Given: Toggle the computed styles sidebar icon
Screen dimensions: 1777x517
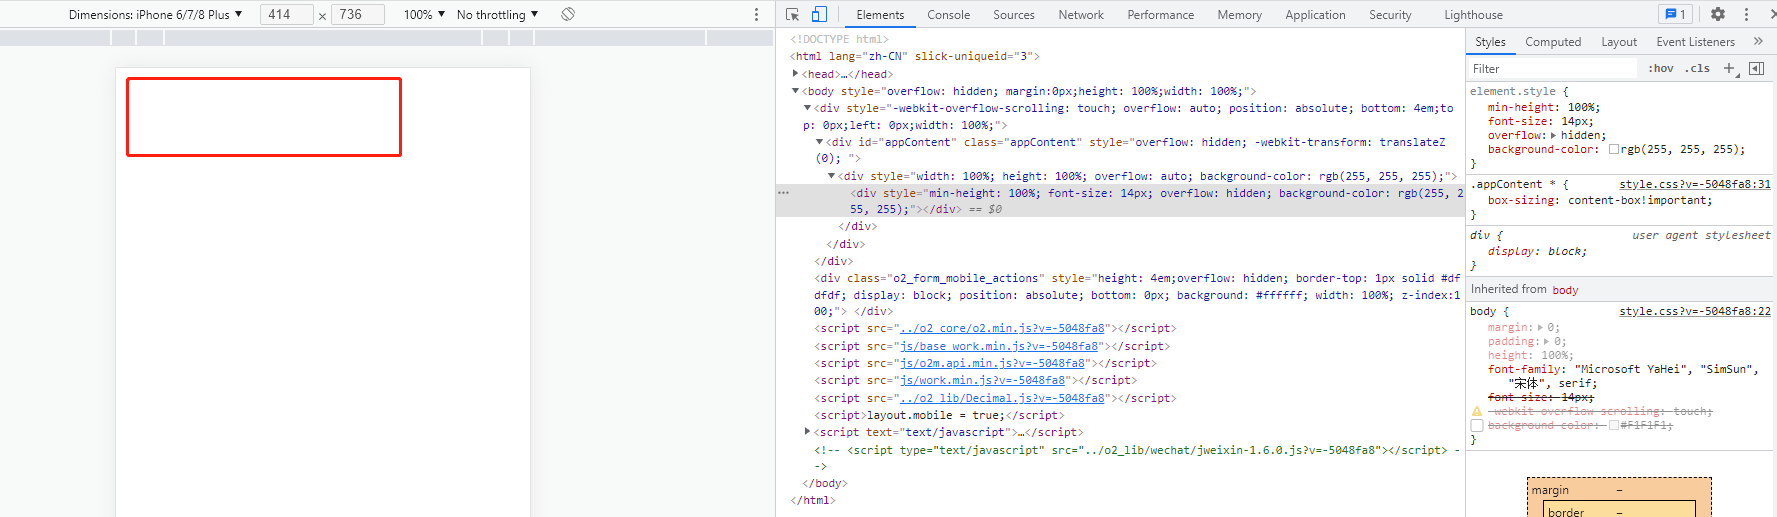Looking at the screenshot, I should click(1756, 68).
